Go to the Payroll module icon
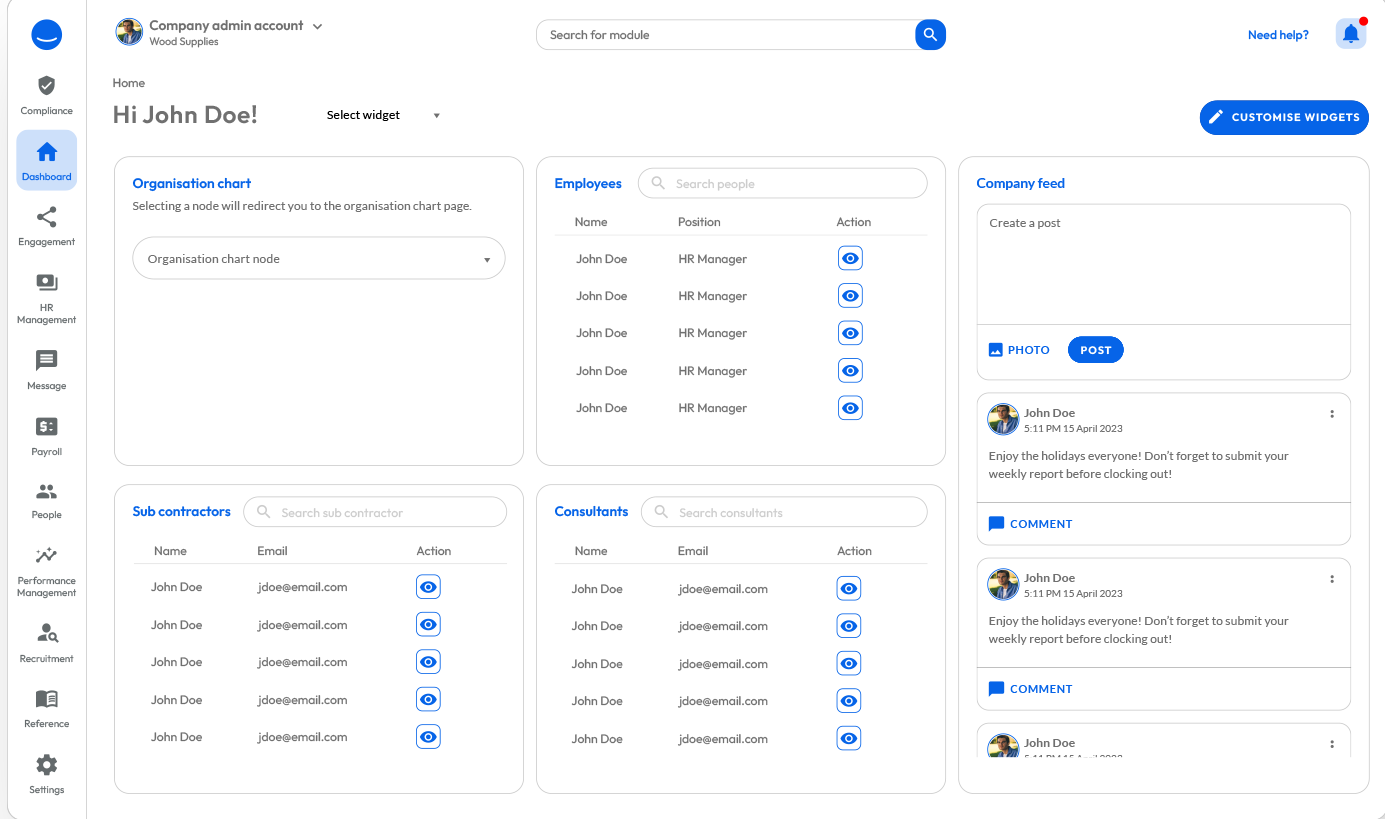The height and width of the screenshot is (819, 1385). pyautogui.click(x=46, y=427)
